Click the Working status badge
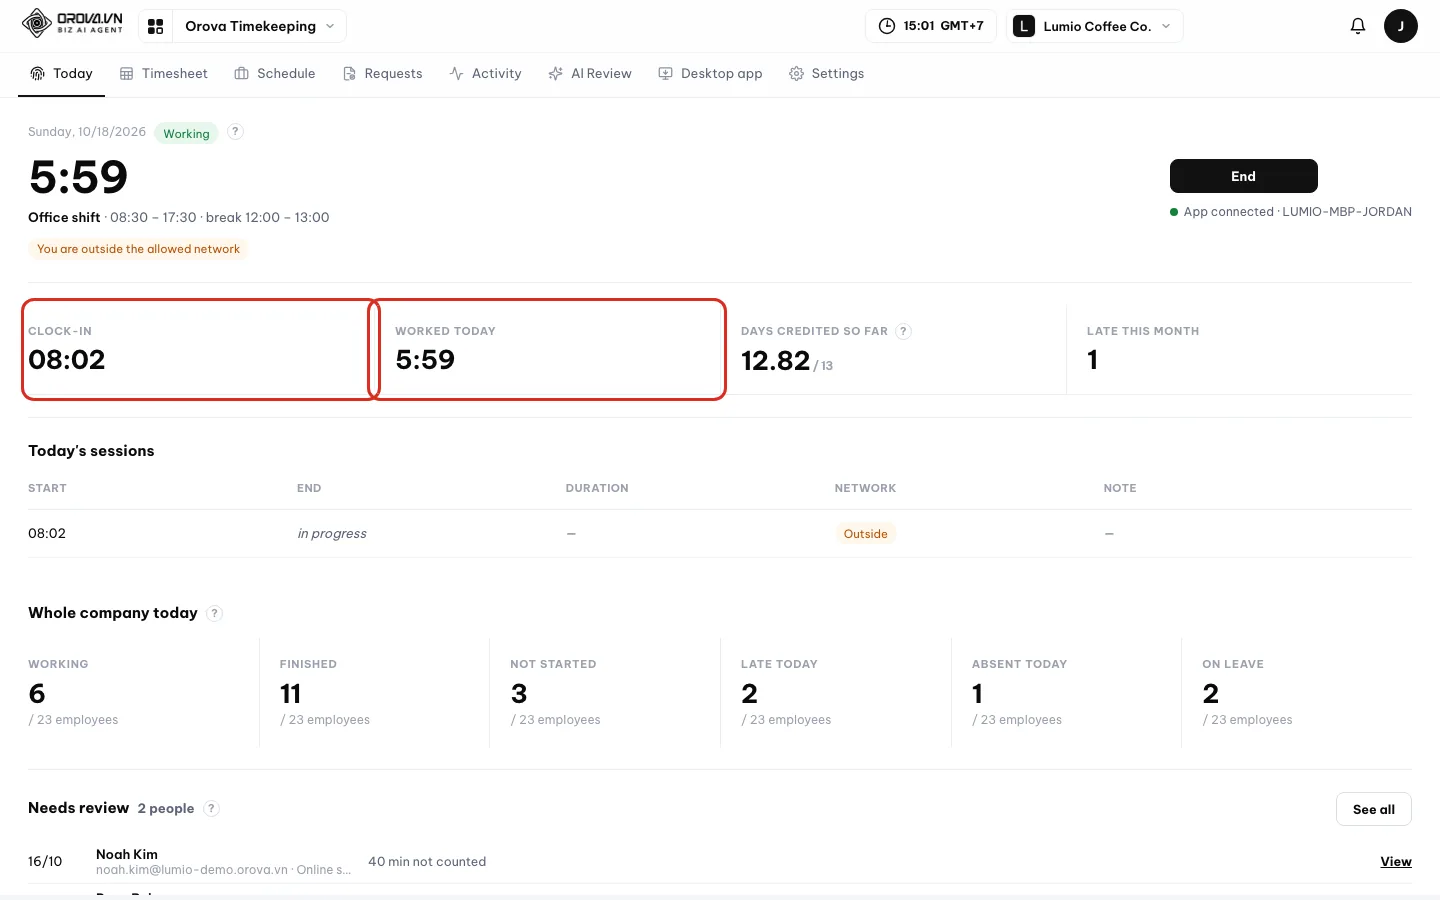The image size is (1440, 900). tap(186, 133)
